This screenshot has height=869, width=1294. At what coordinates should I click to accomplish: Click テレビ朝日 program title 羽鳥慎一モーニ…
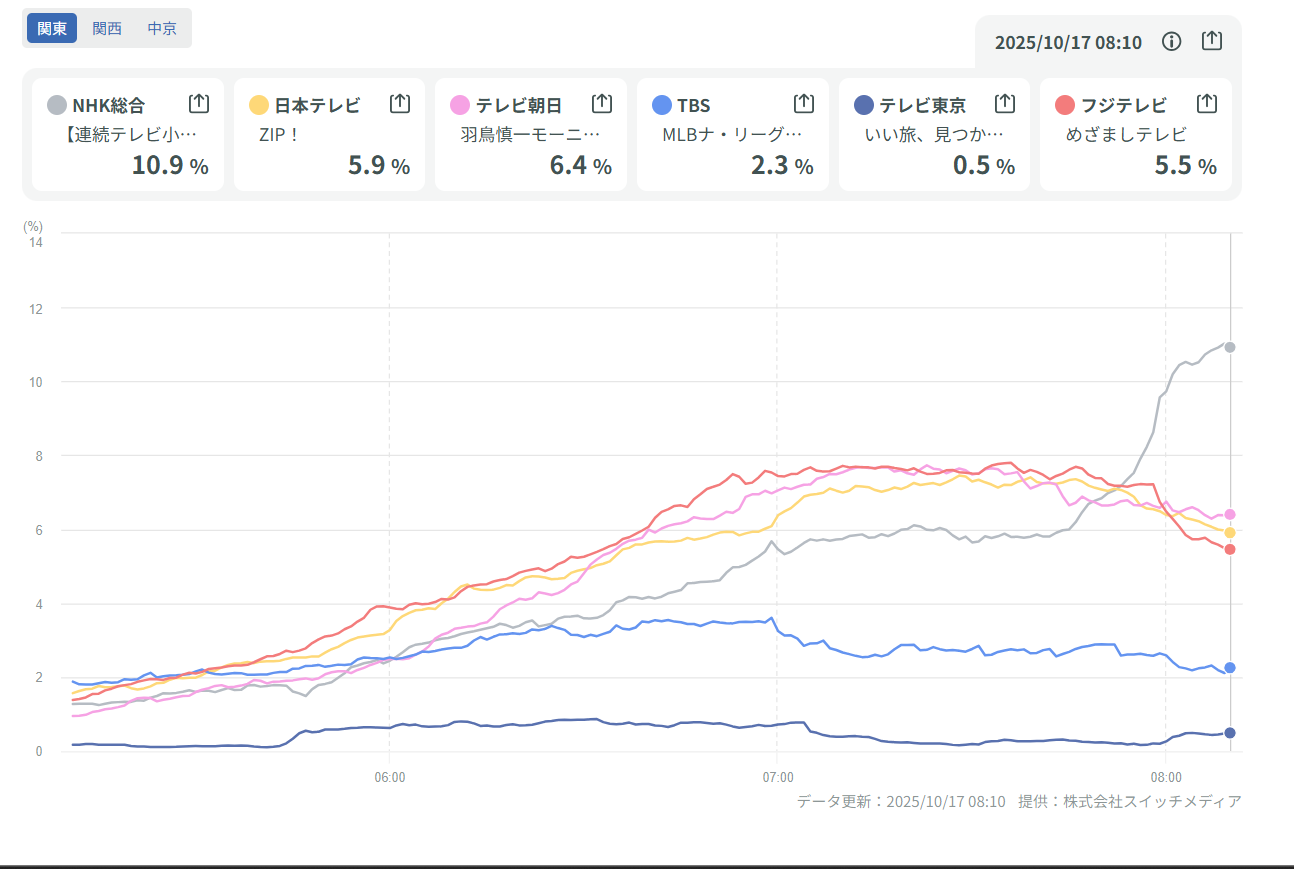pyautogui.click(x=530, y=135)
